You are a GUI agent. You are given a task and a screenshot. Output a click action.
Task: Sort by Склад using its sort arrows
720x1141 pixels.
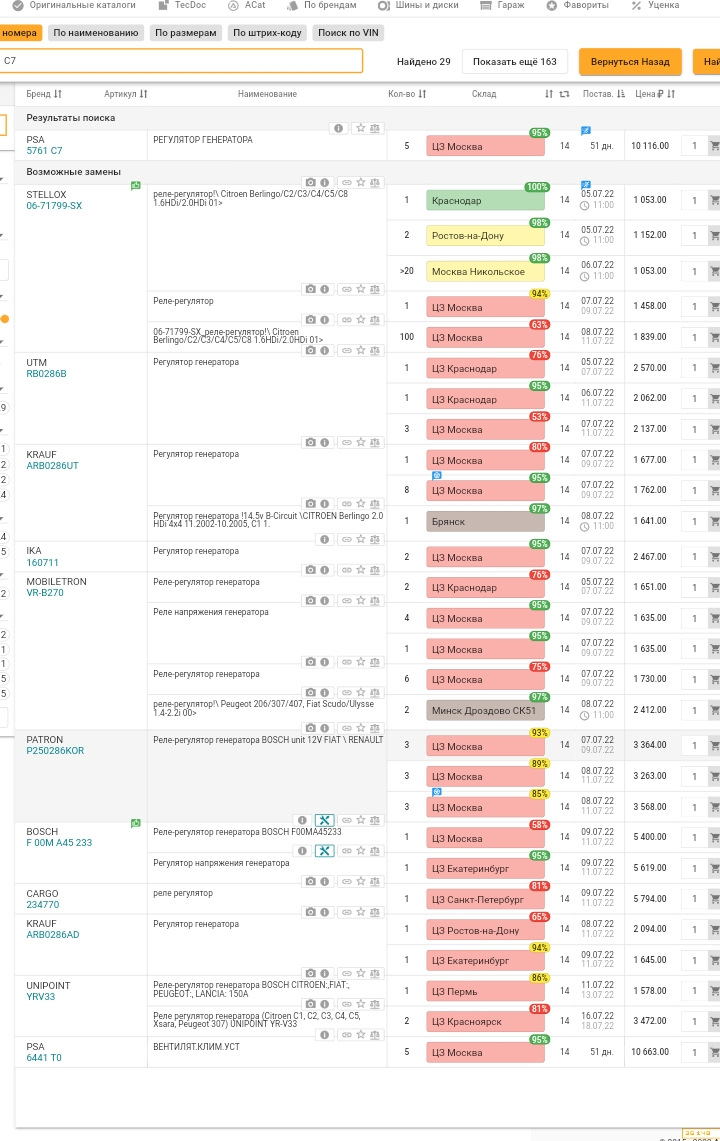[549, 94]
